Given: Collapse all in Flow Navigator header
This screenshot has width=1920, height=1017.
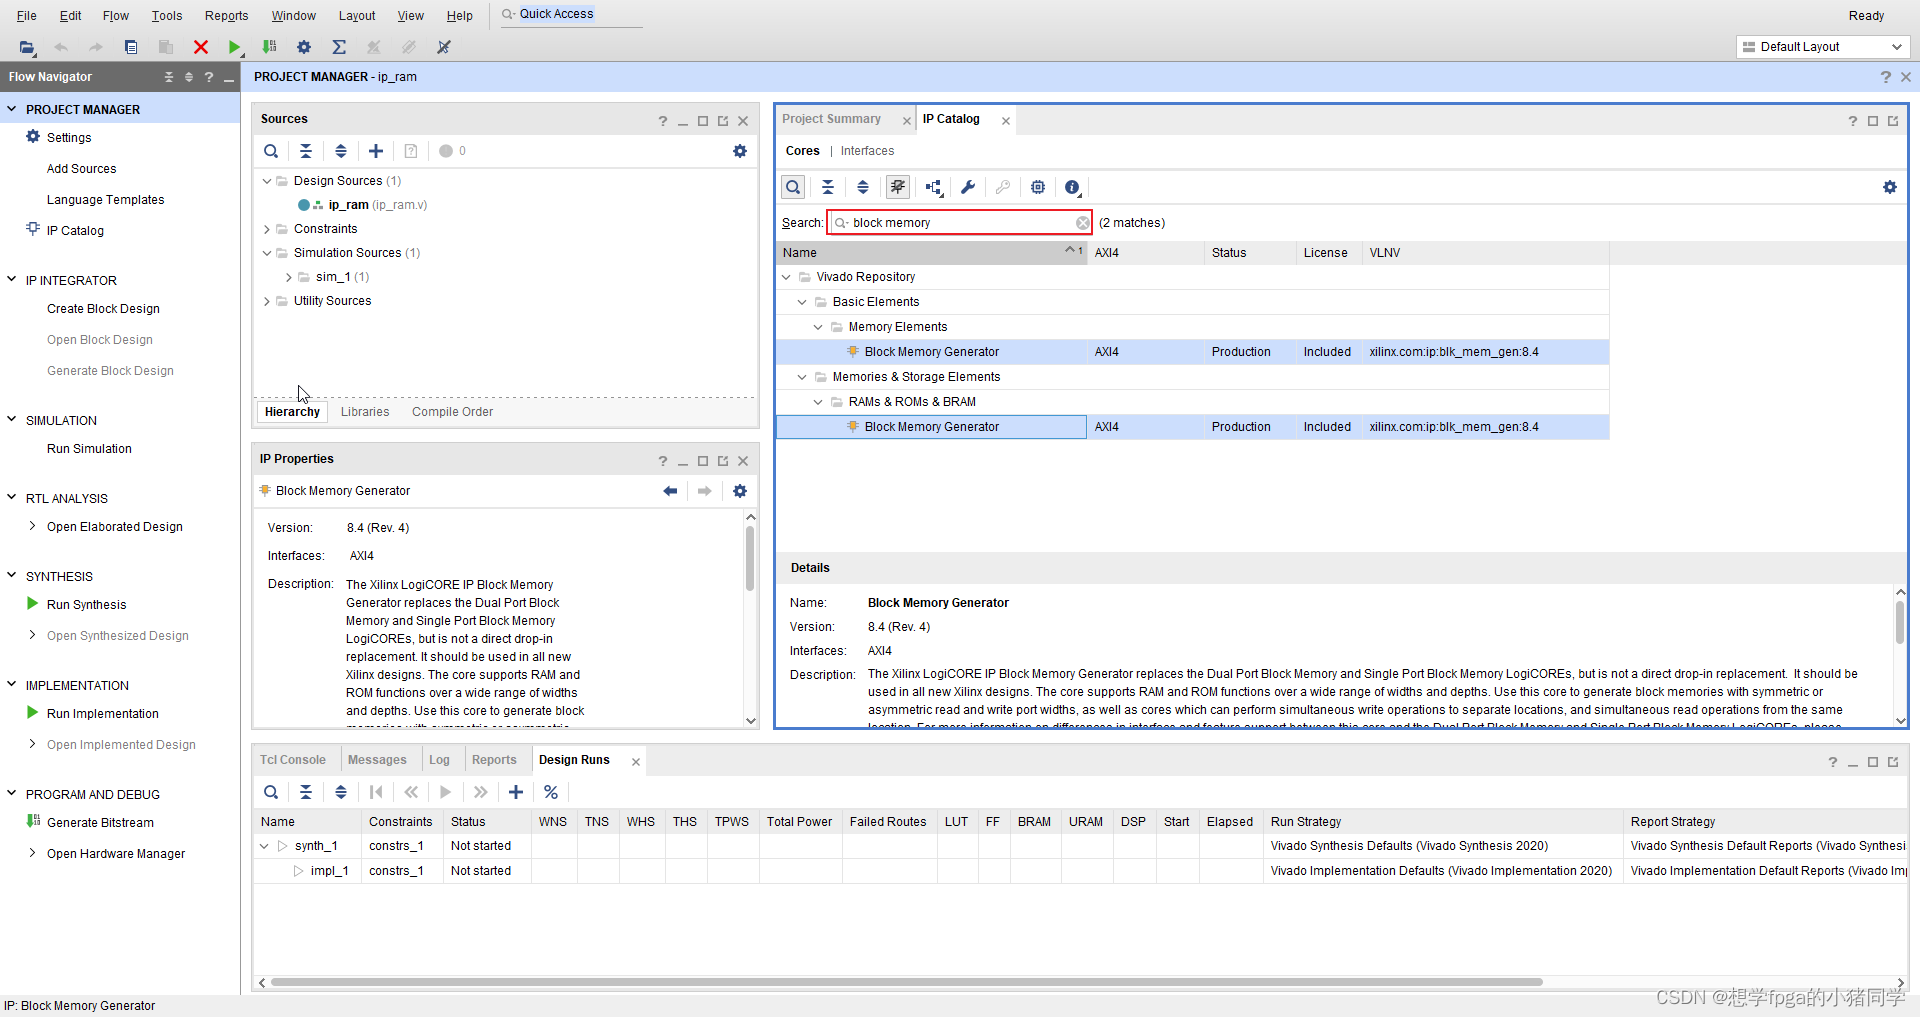Looking at the screenshot, I should click(168, 77).
